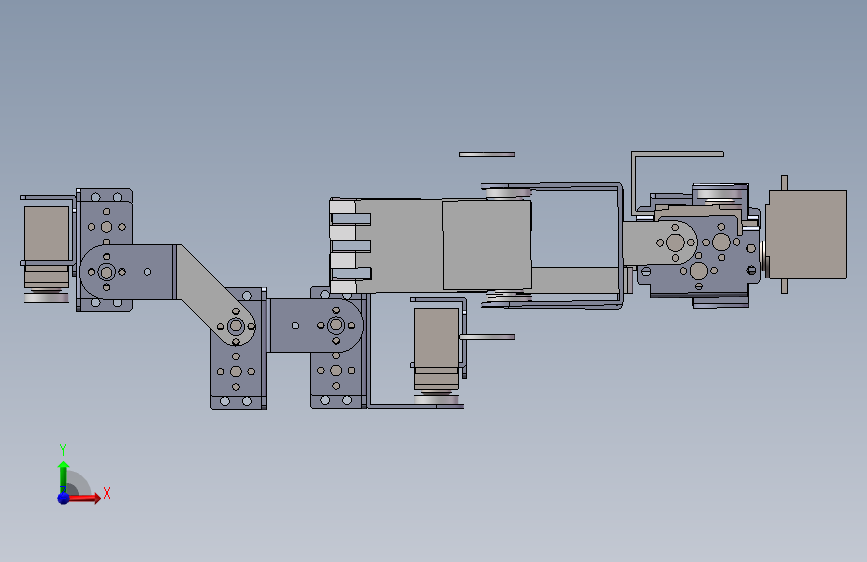This screenshot has height=562, width=867.
Task: Click the blue Z axis ball at the triad origin
Action: coord(64,498)
